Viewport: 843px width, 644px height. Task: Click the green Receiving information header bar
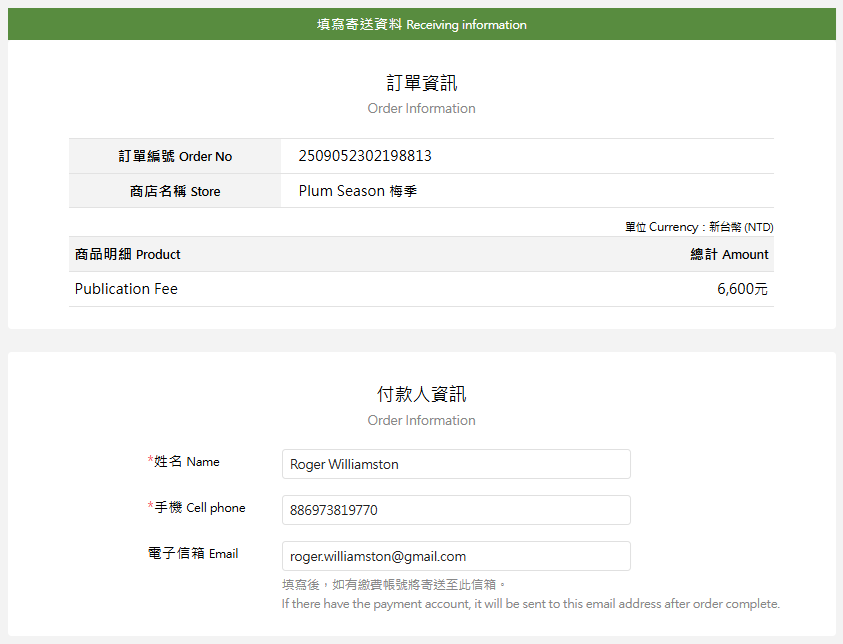click(421, 24)
